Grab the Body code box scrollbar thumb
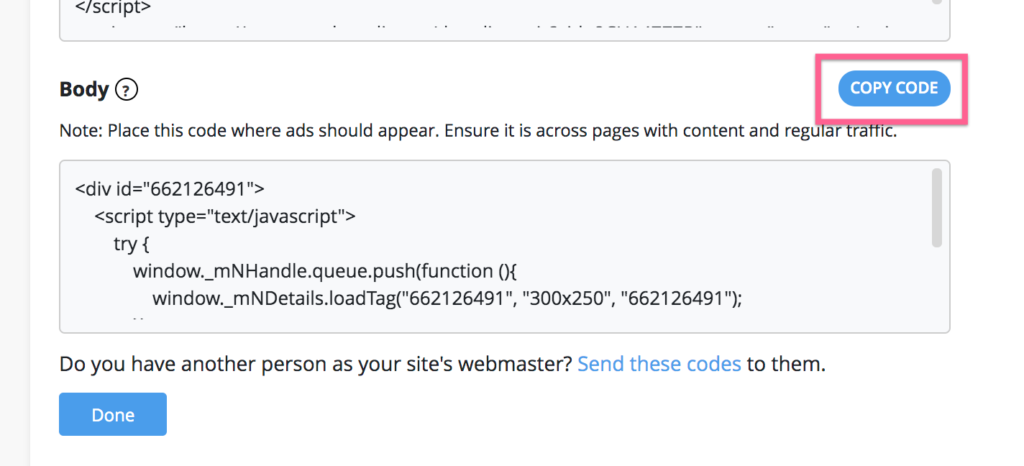Image resolution: width=1024 pixels, height=466 pixels. tap(936, 208)
